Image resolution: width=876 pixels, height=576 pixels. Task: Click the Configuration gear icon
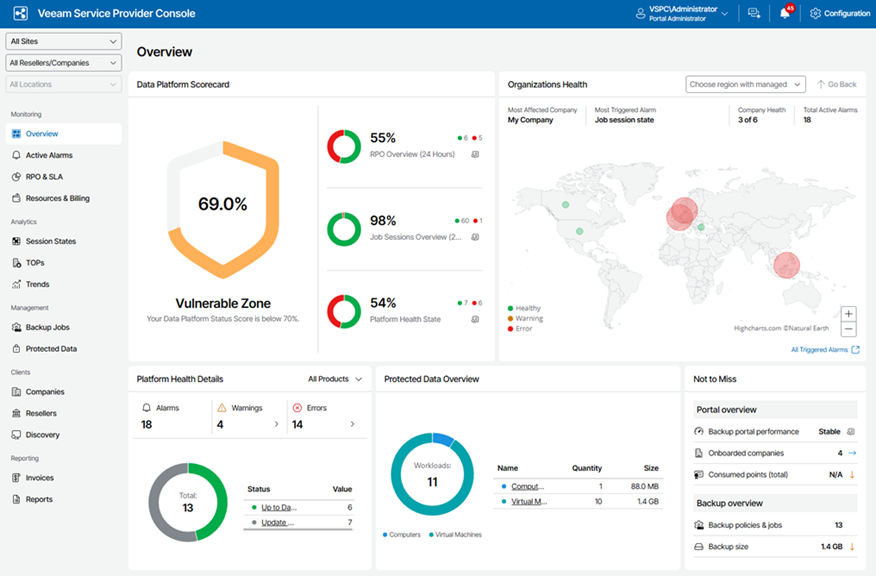(815, 13)
